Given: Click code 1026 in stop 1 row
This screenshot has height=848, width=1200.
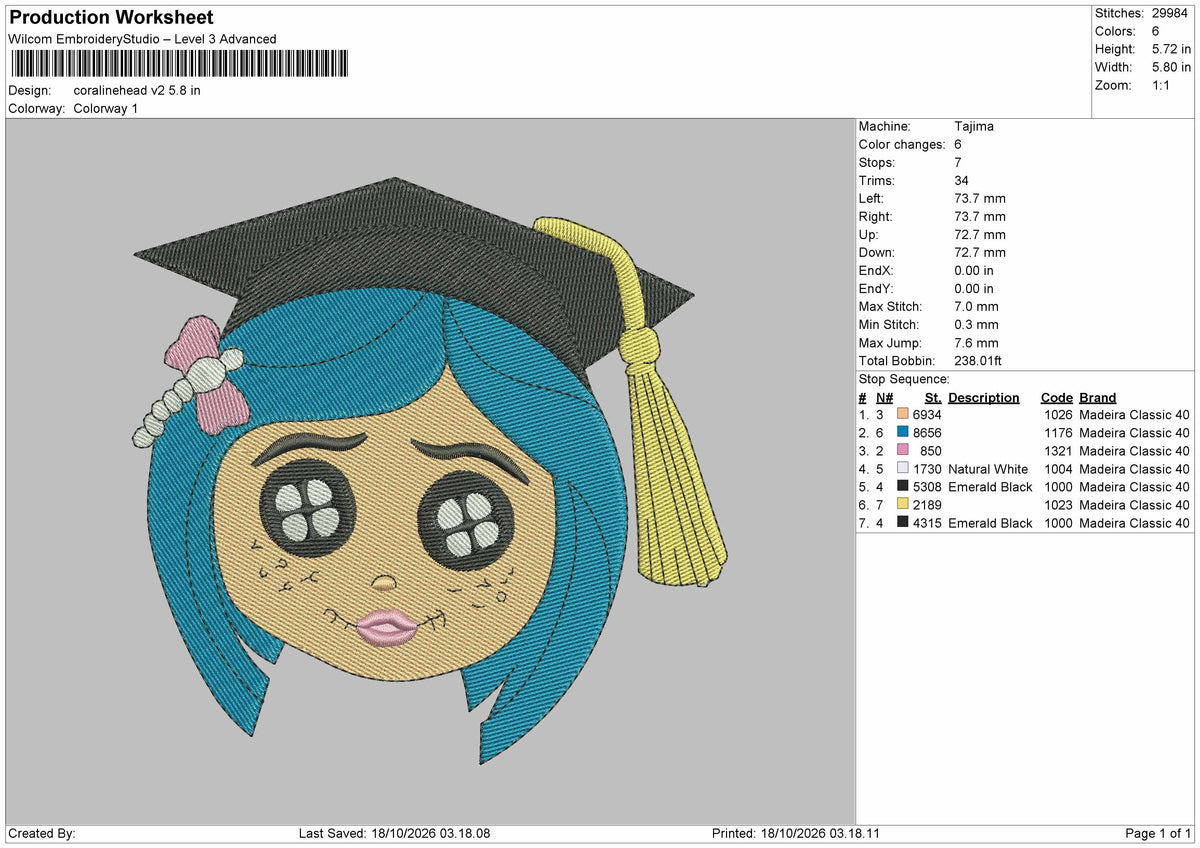Looking at the screenshot, I should click(1057, 415).
